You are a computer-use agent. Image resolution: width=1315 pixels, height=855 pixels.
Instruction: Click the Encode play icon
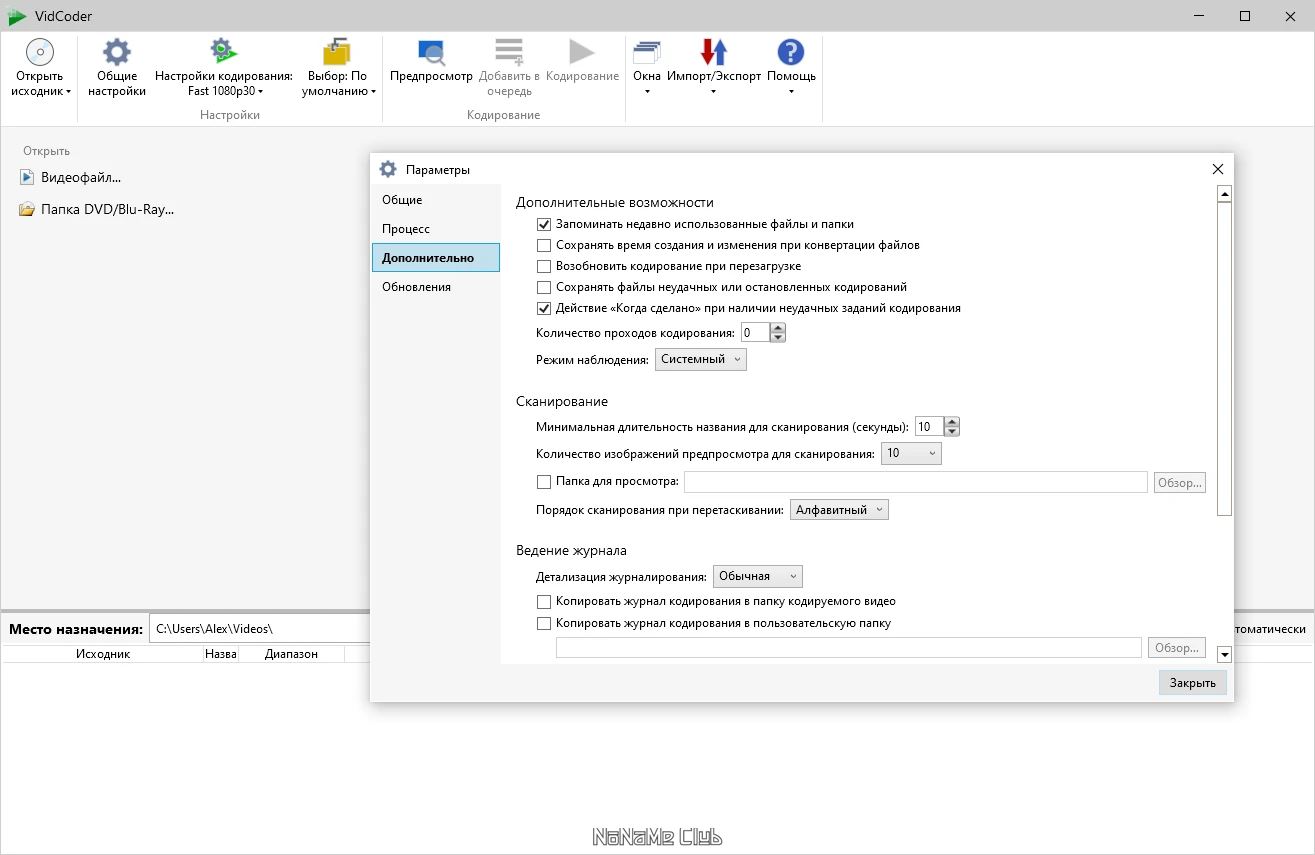coord(581,52)
